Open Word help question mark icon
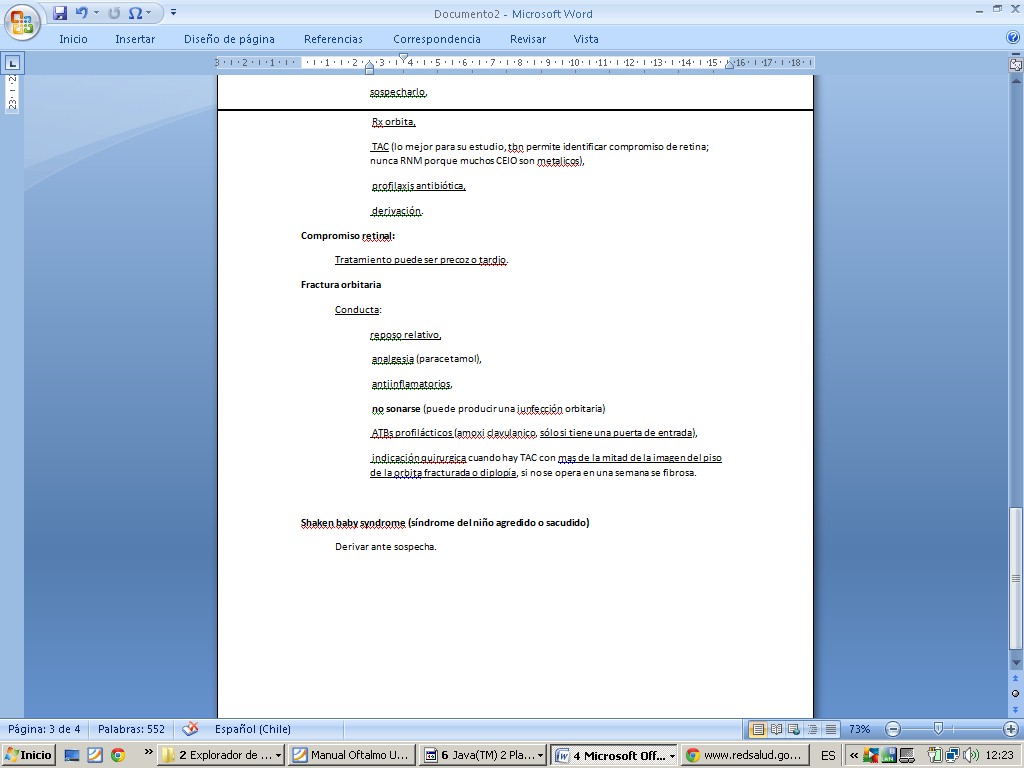The width and height of the screenshot is (1024, 768). pos(1012,38)
